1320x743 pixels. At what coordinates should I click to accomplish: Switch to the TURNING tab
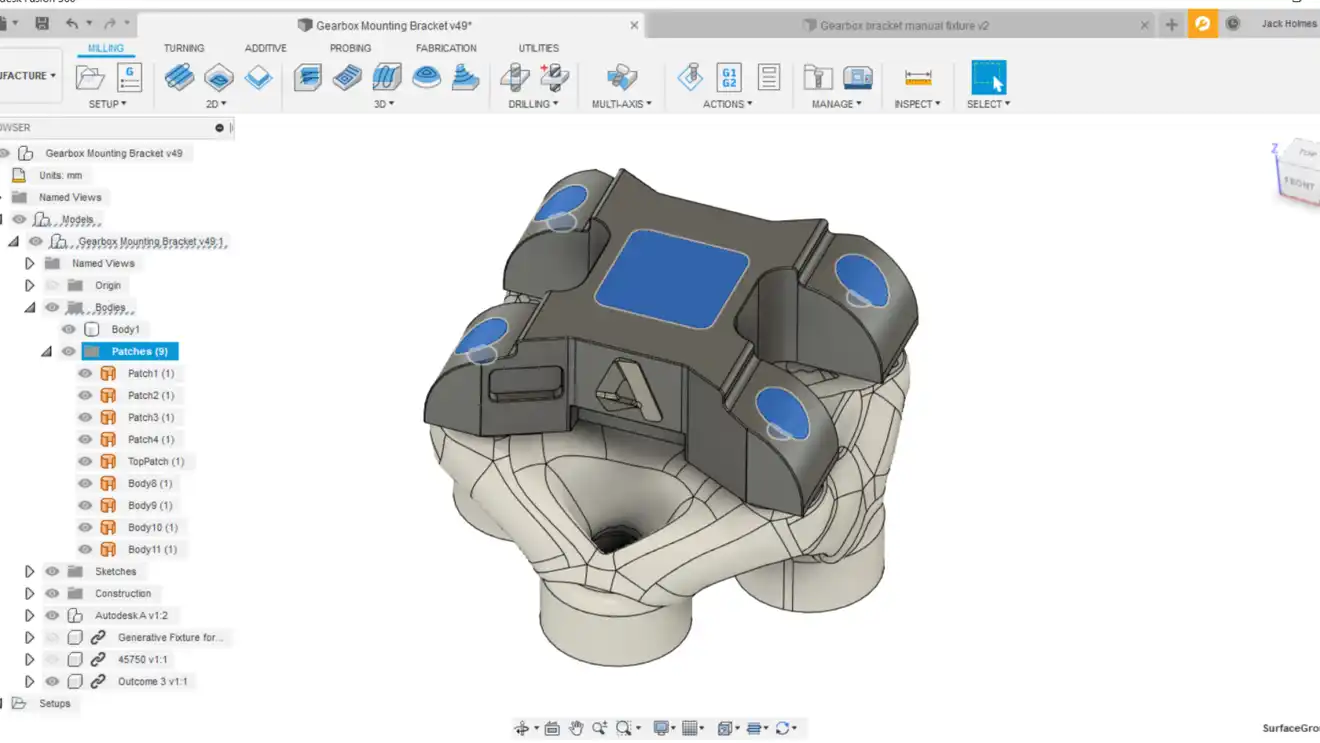point(184,48)
